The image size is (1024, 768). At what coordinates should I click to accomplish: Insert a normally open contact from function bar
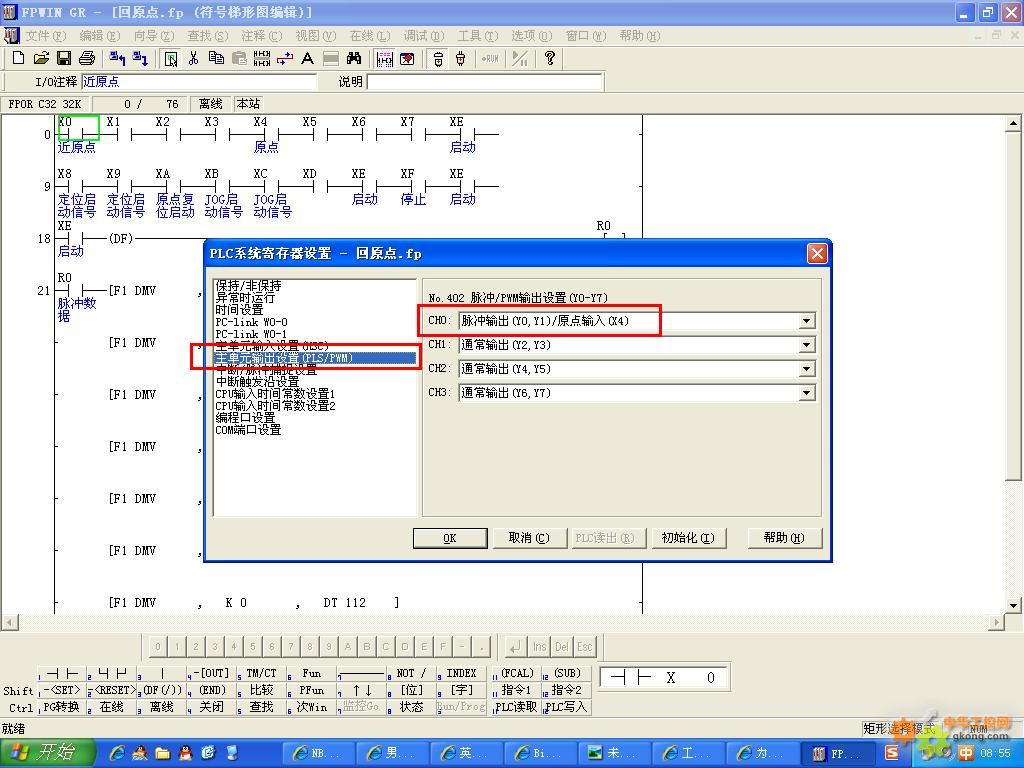63,673
